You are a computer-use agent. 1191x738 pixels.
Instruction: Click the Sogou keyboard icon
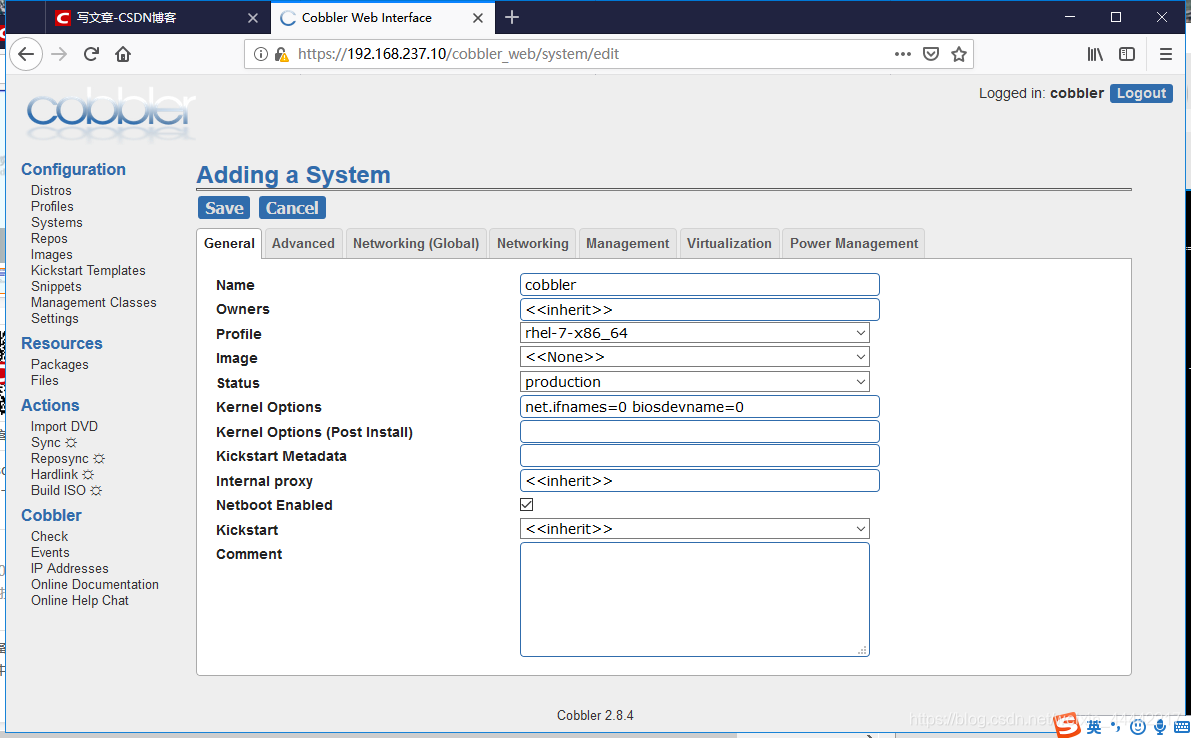[1181, 727]
